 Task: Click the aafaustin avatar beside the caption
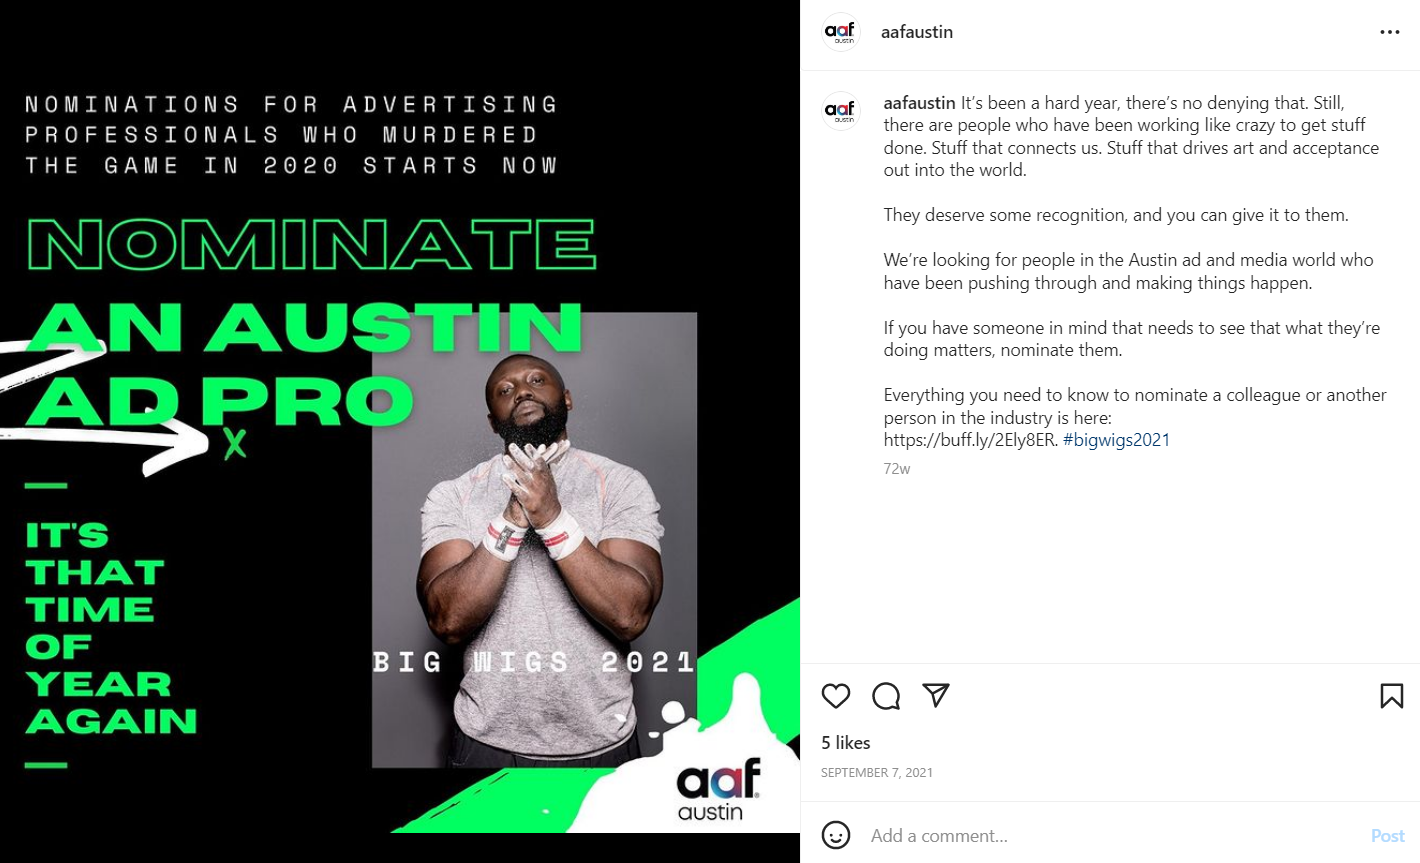coord(841,111)
